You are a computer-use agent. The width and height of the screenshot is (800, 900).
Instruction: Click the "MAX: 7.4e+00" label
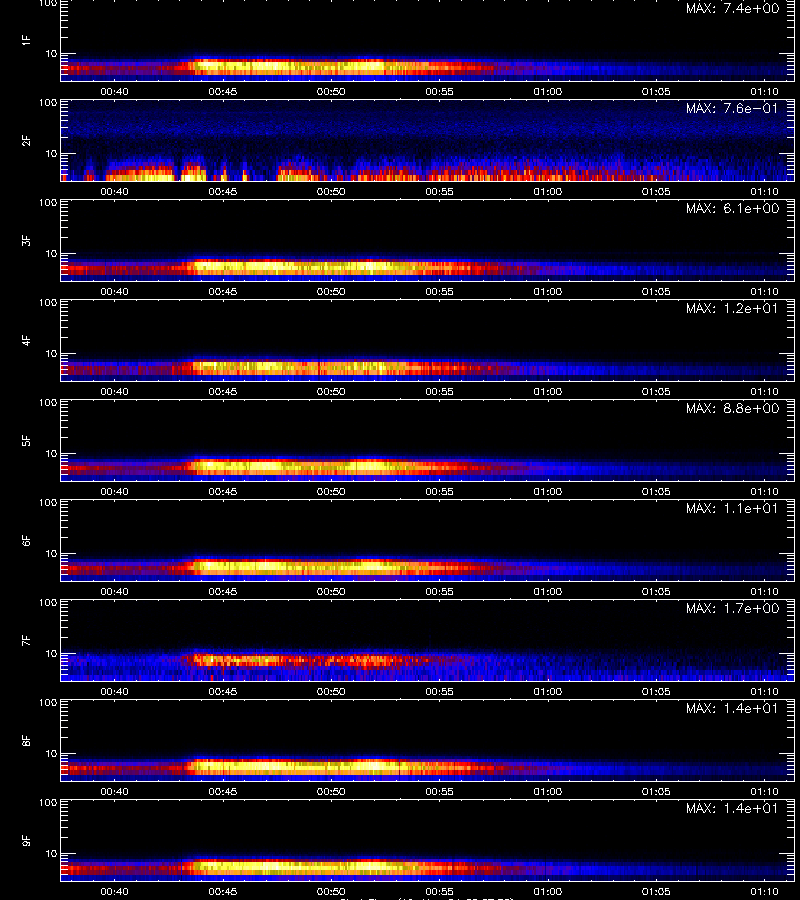click(x=732, y=9)
